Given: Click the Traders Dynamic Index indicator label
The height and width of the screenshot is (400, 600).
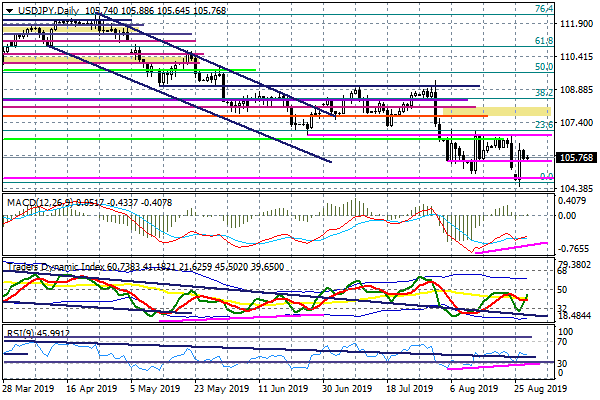Looking at the screenshot, I should [x=60, y=267].
